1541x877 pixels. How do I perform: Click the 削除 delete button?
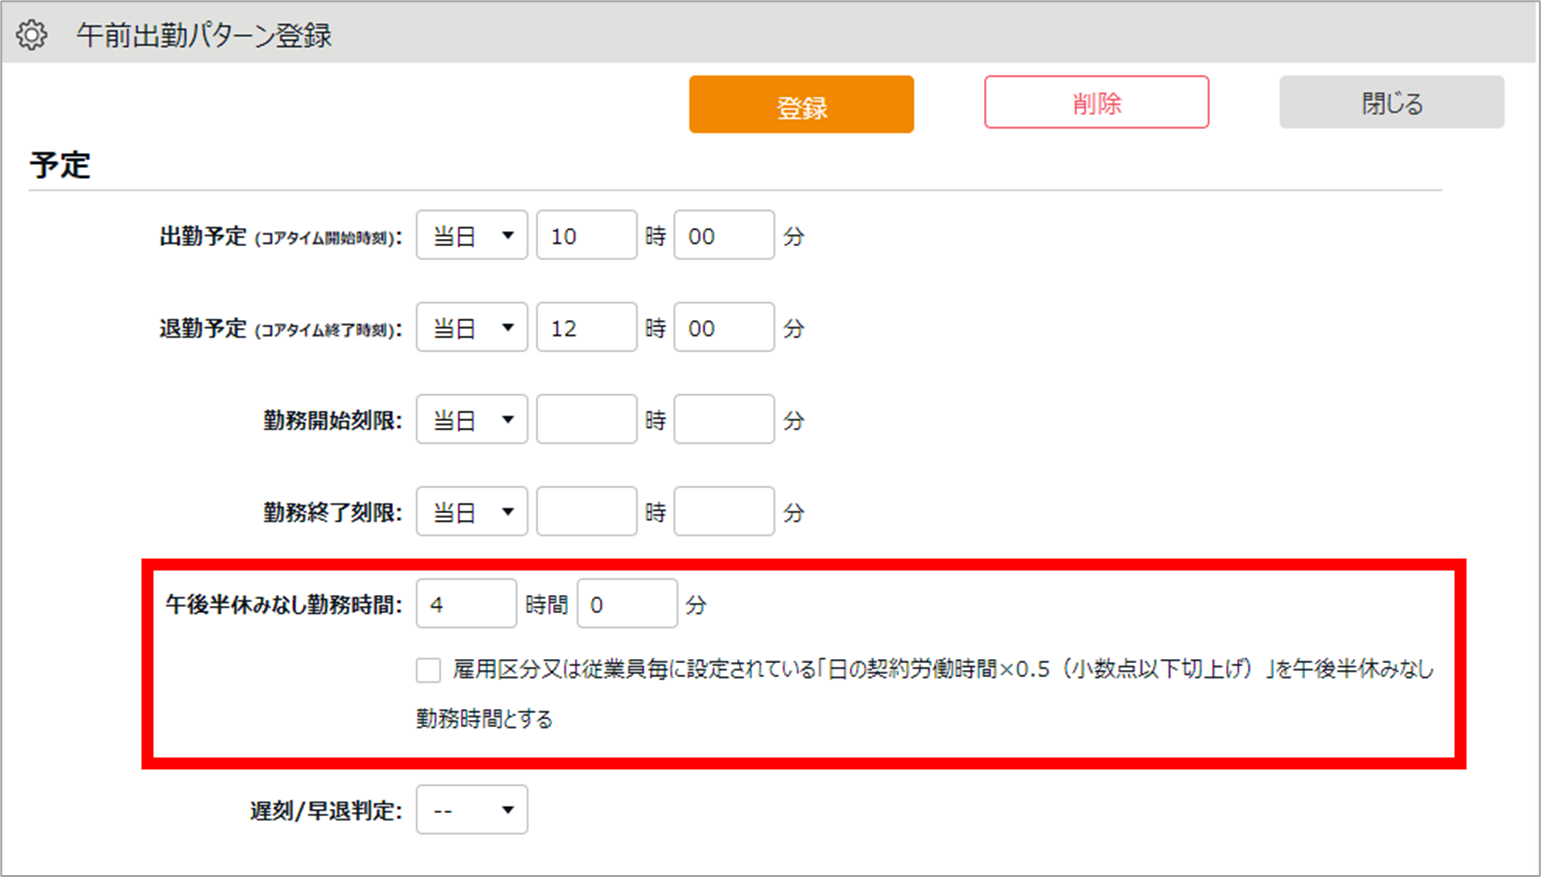pyautogui.click(x=1096, y=103)
